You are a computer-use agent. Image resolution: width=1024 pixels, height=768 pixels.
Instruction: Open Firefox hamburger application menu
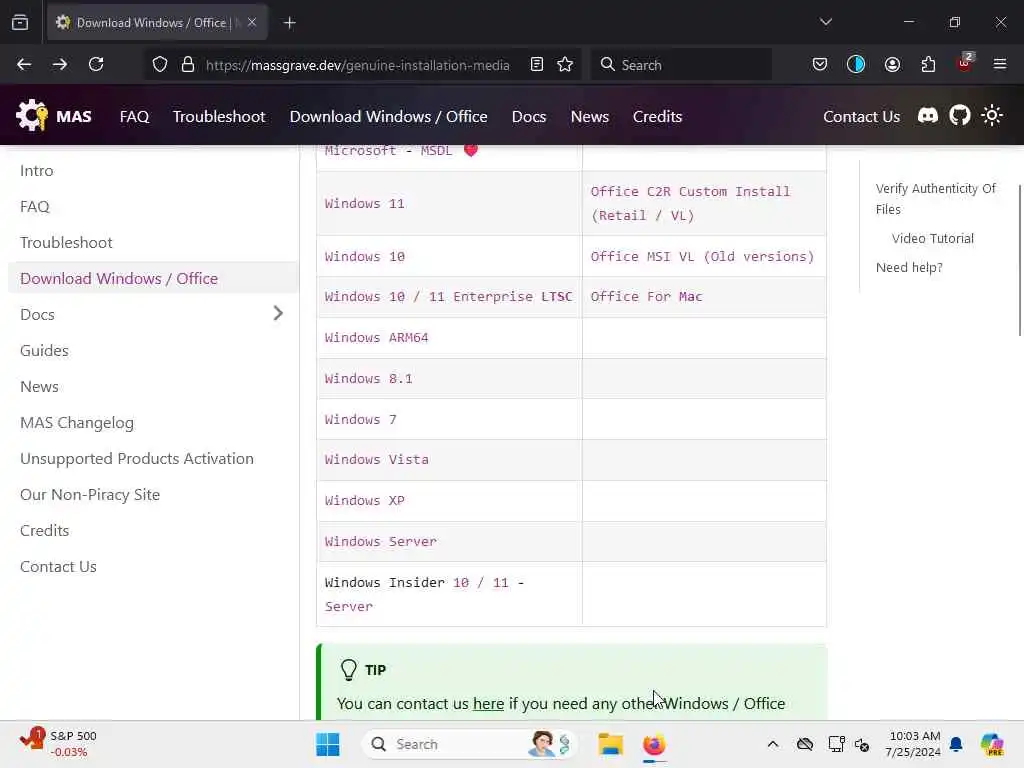click(1000, 65)
